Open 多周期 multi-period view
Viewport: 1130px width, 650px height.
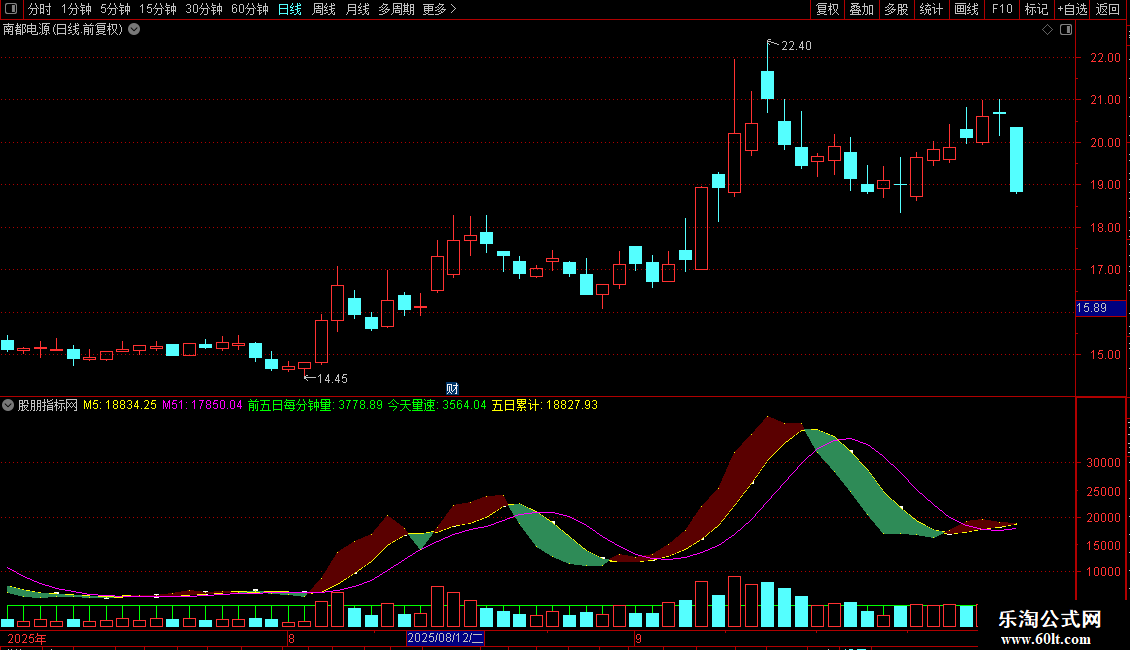click(x=396, y=9)
